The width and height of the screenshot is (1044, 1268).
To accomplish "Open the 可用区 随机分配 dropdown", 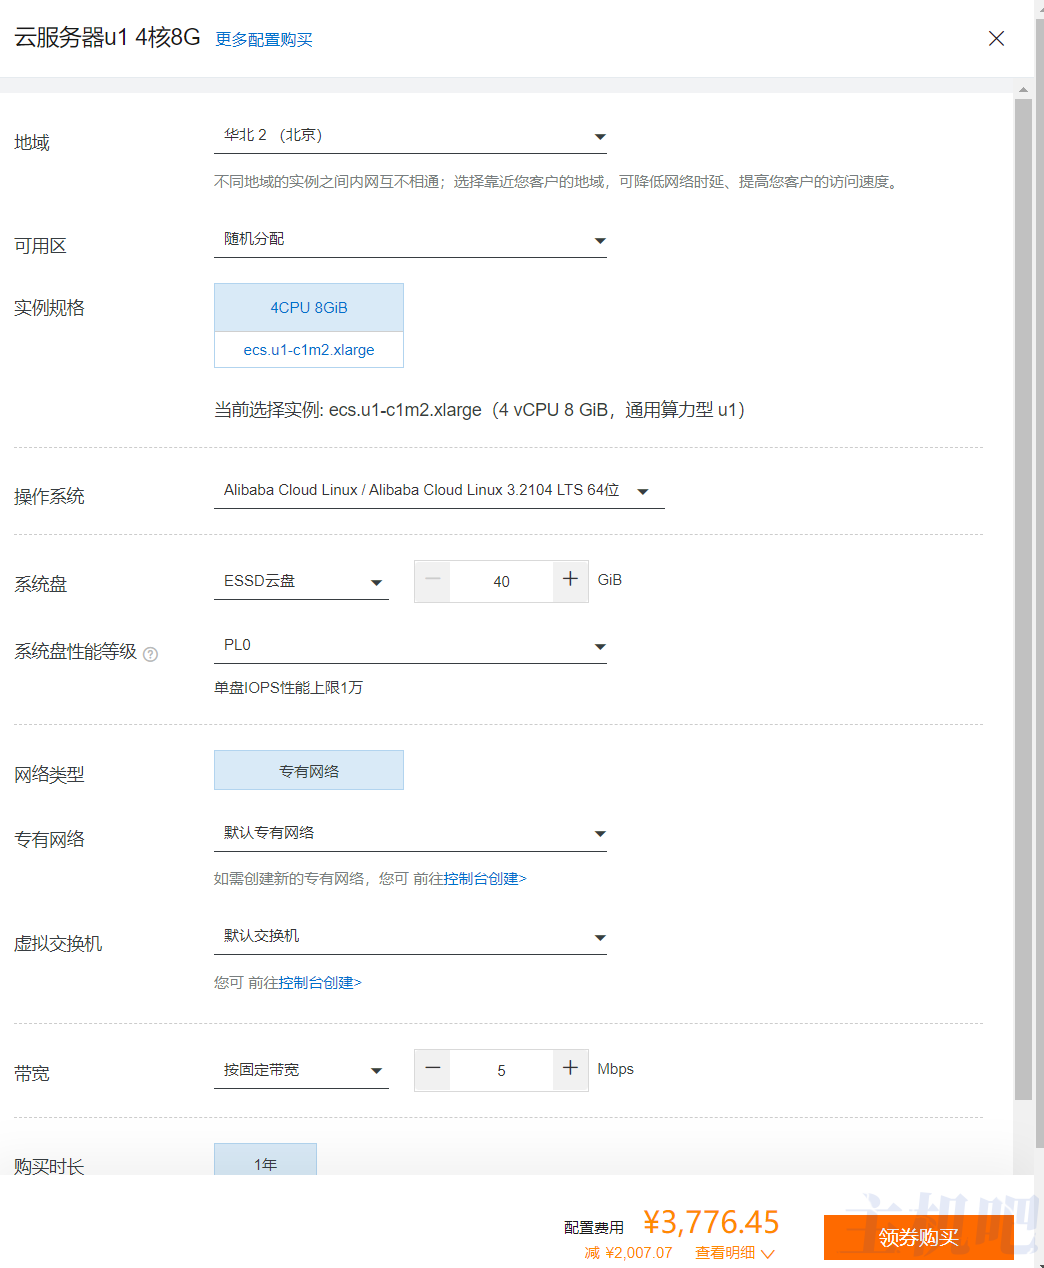I will click(410, 240).
